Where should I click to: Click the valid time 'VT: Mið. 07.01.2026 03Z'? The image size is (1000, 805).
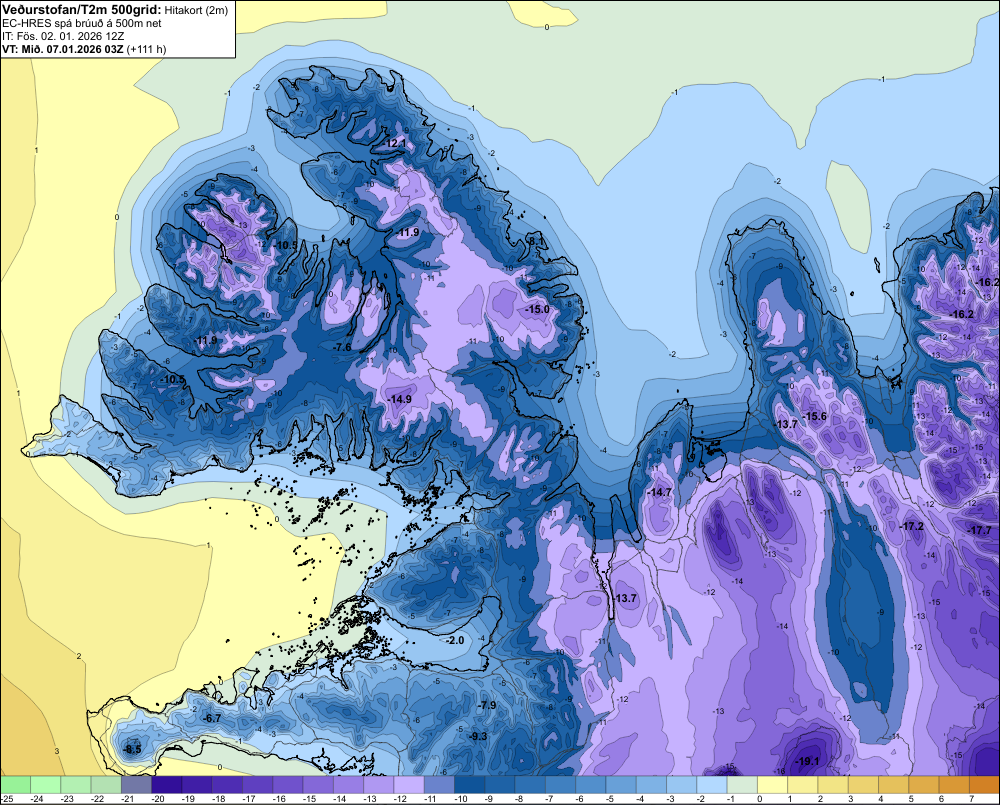click(63, 49)
